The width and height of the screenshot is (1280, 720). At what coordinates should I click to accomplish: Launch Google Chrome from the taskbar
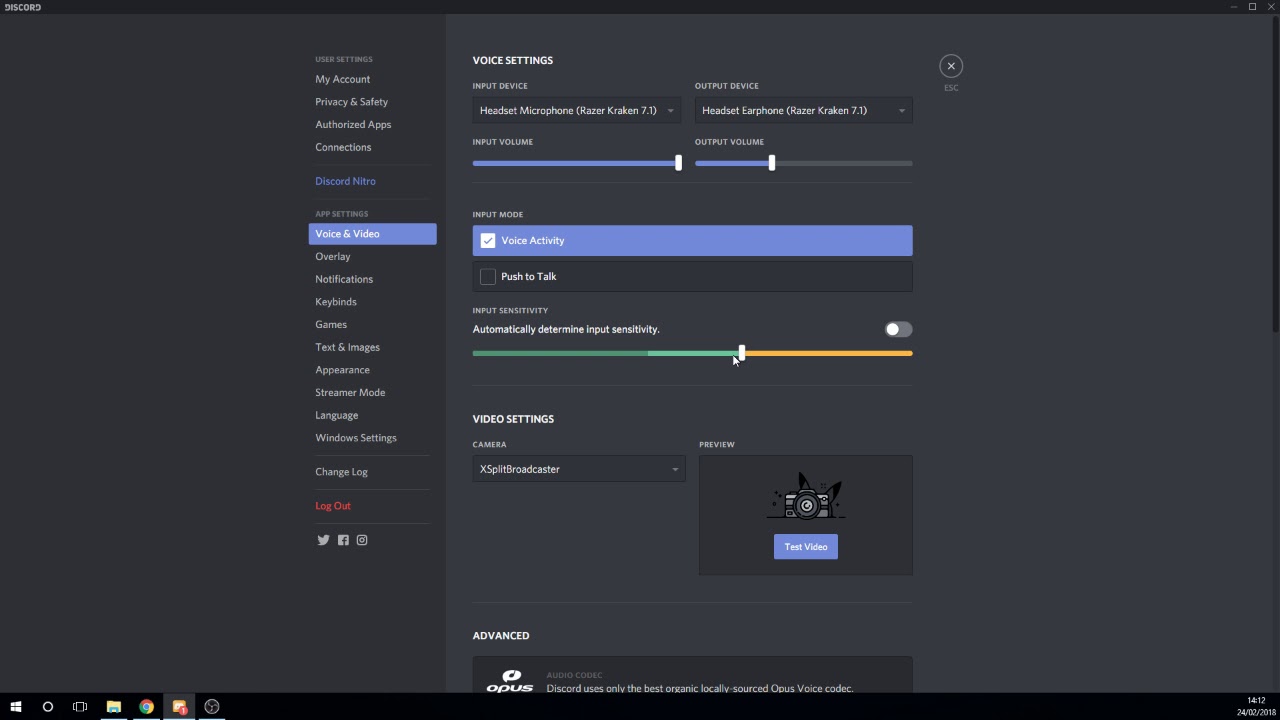pyautogui.click(x=147, y=707)
